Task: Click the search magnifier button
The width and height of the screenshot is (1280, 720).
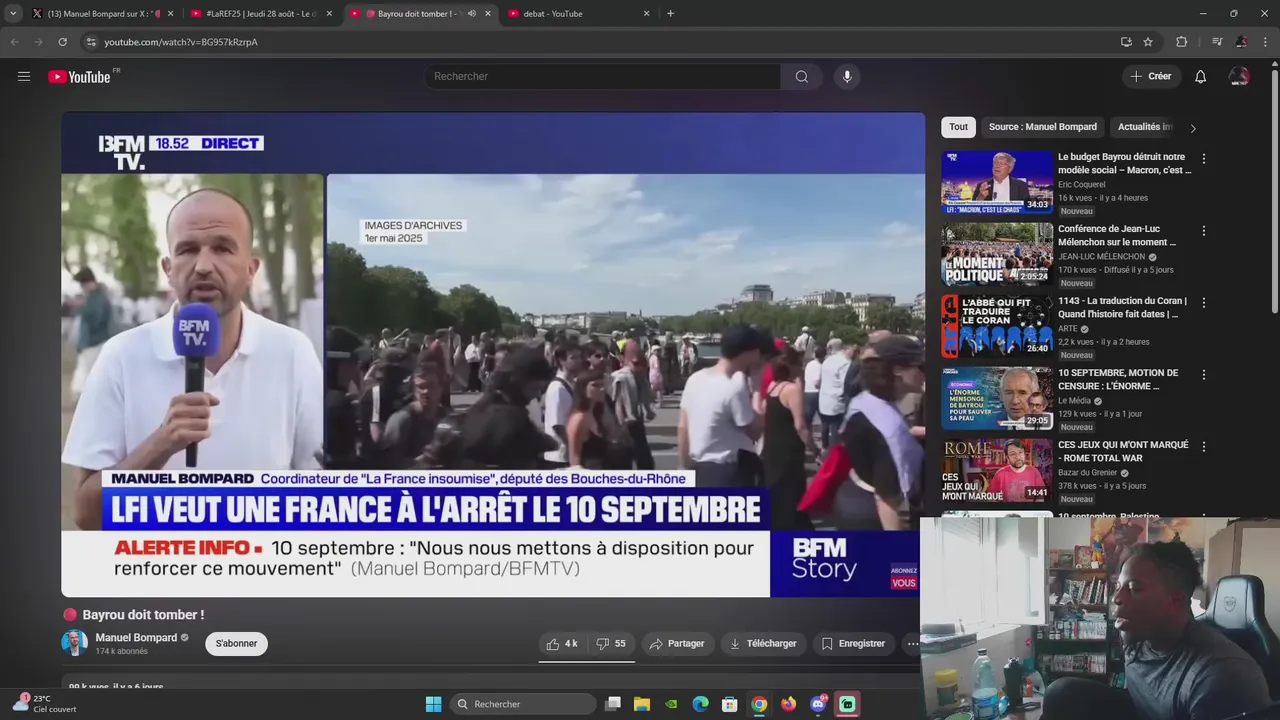Action: coord(801,76)
